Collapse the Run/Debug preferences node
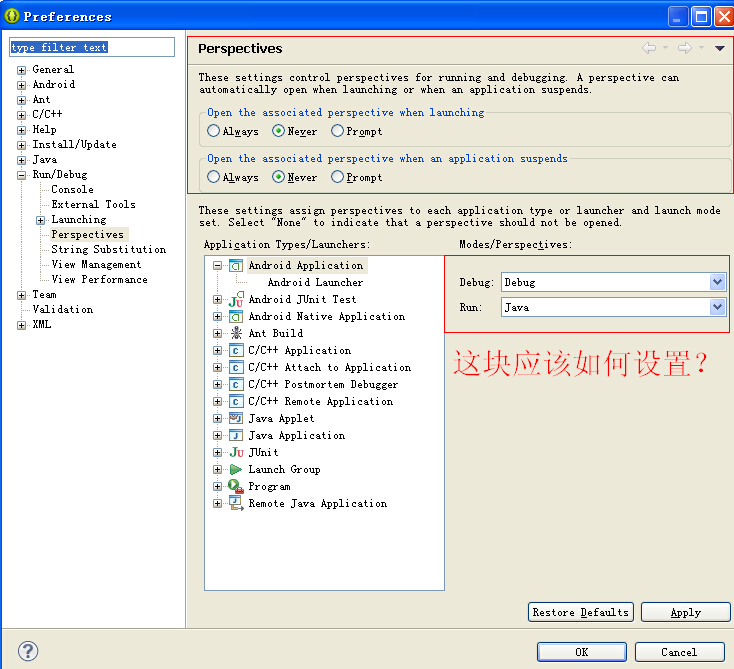This screenshot has width=734, height=669. [22, 175]
